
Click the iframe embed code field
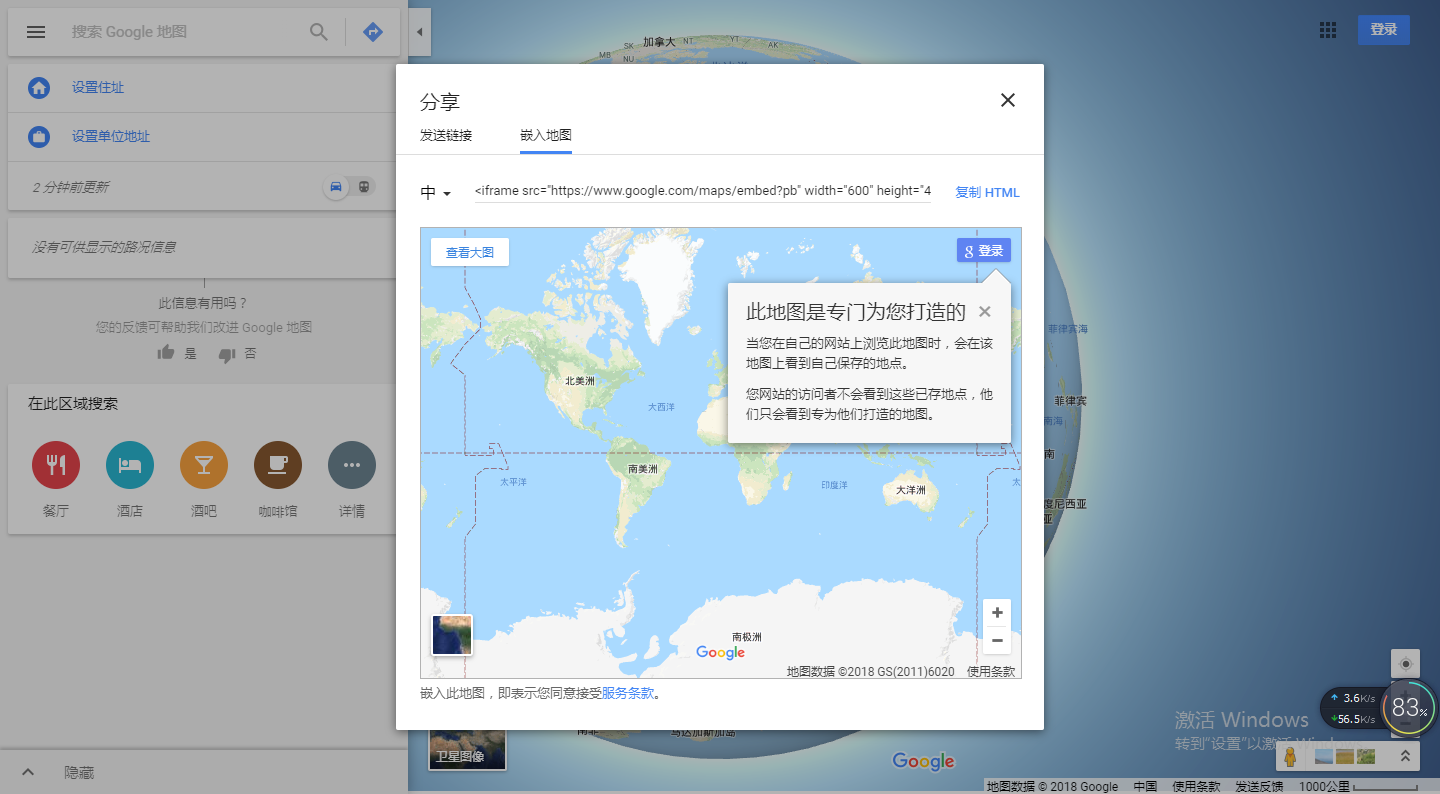(703, 192)
